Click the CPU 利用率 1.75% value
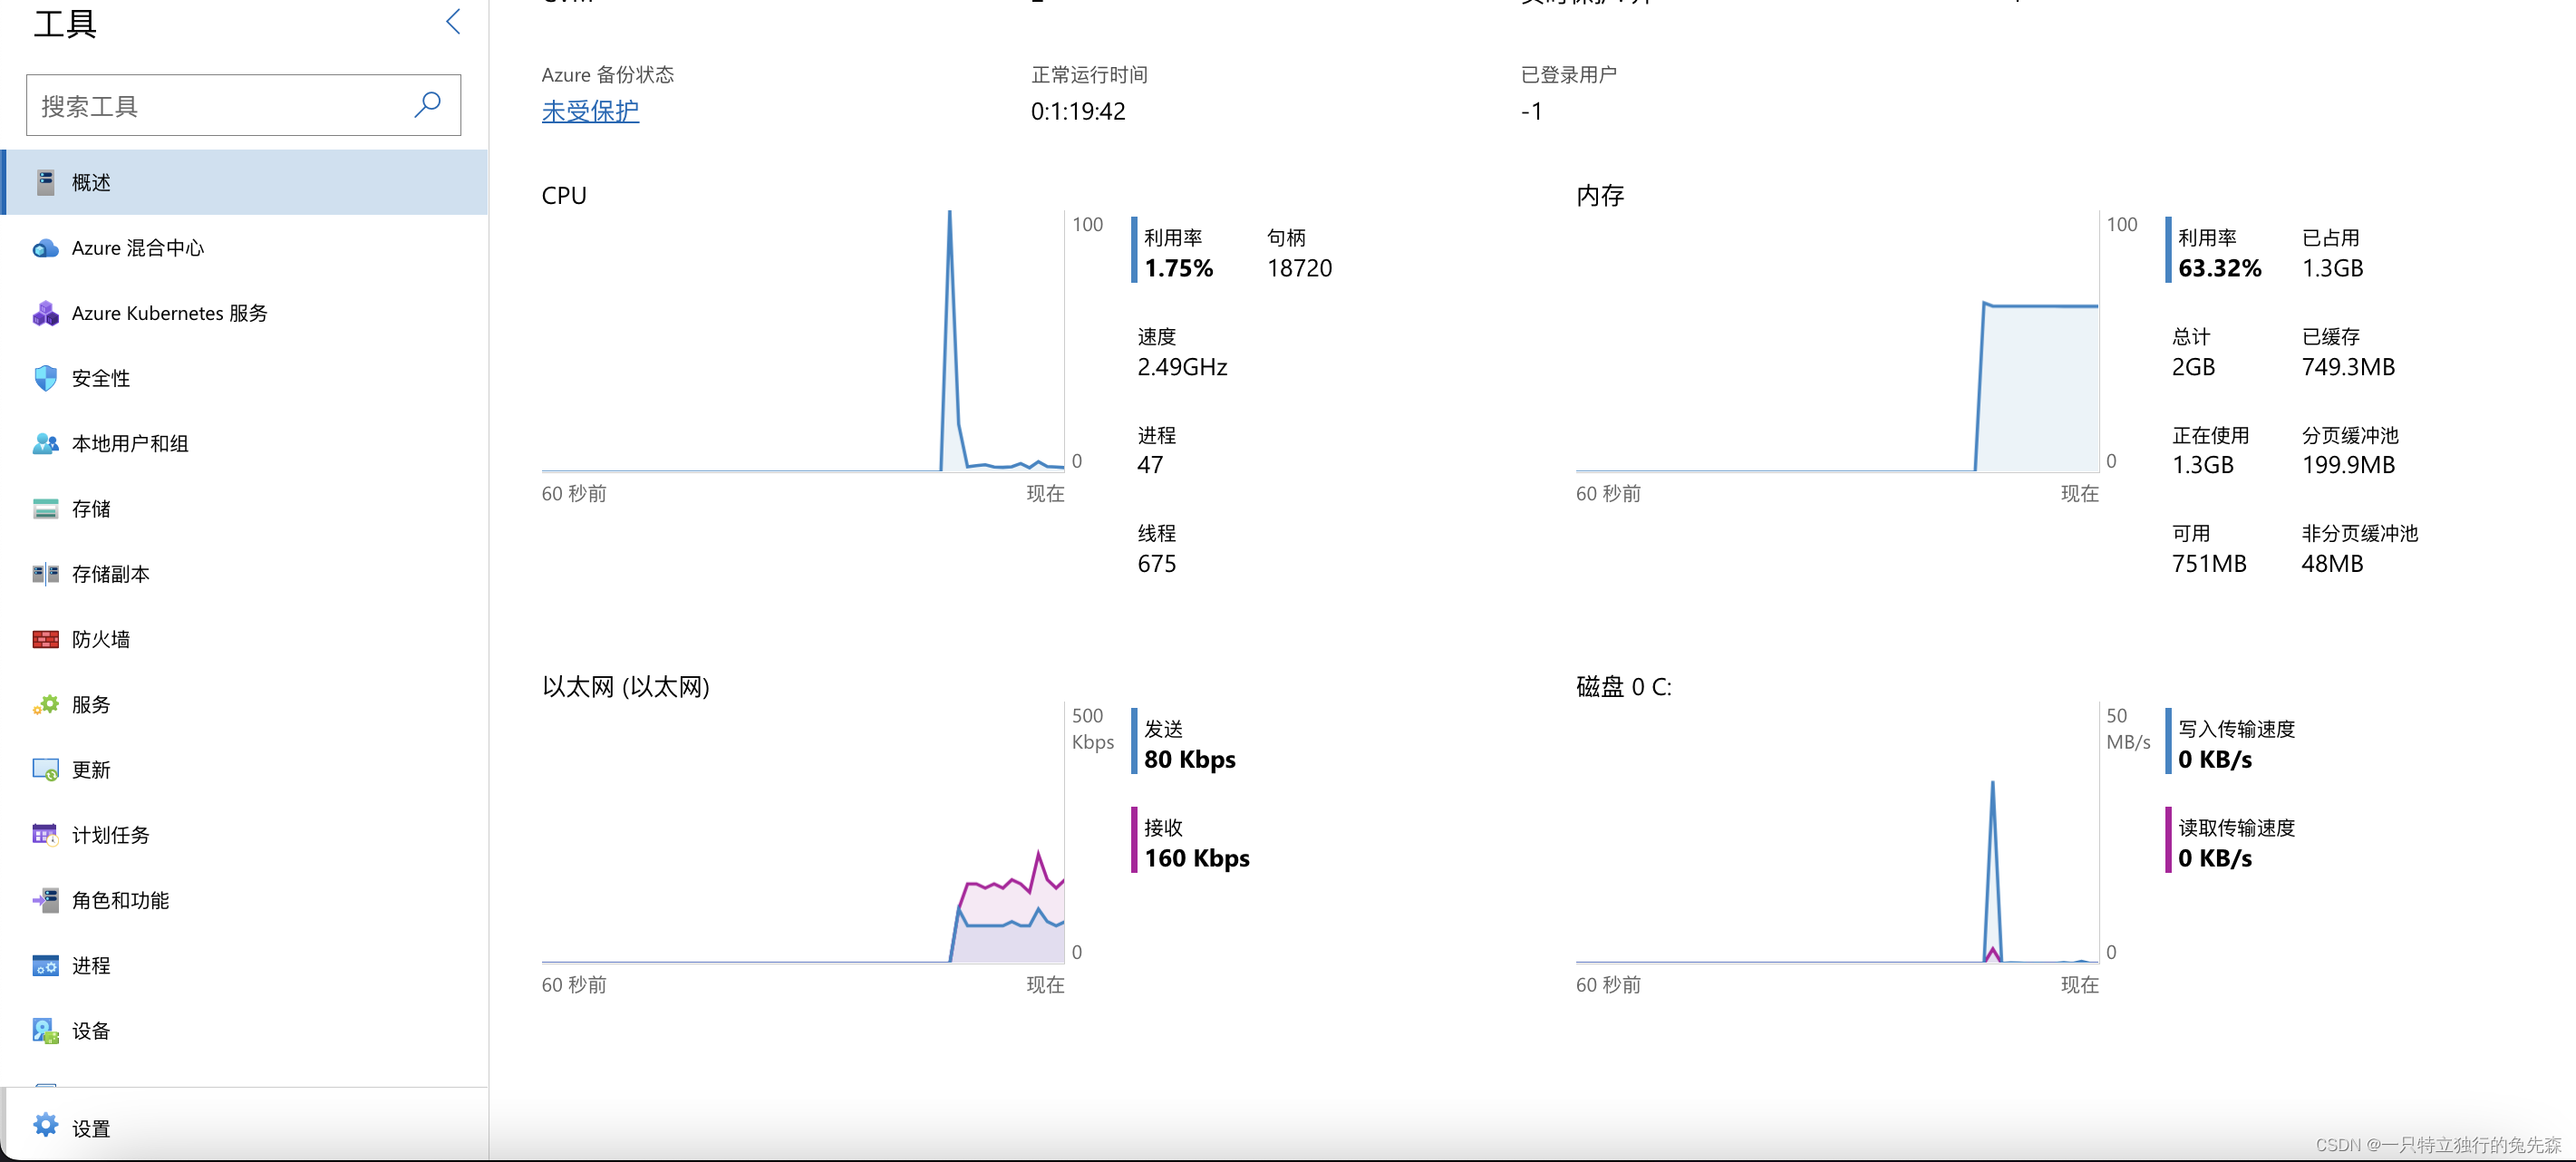This screenshot has width=2576, height=1162. [x=1178, y=268]
